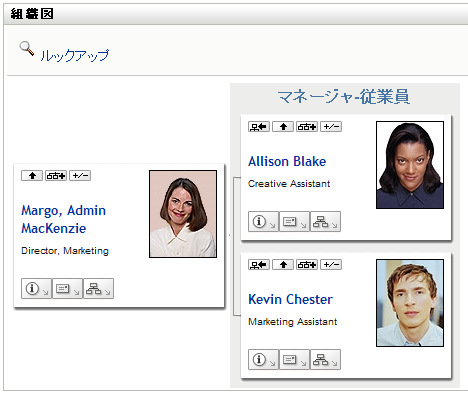Toggle expand/collapse on Margo MacKenzie's card

click(80, 176)
